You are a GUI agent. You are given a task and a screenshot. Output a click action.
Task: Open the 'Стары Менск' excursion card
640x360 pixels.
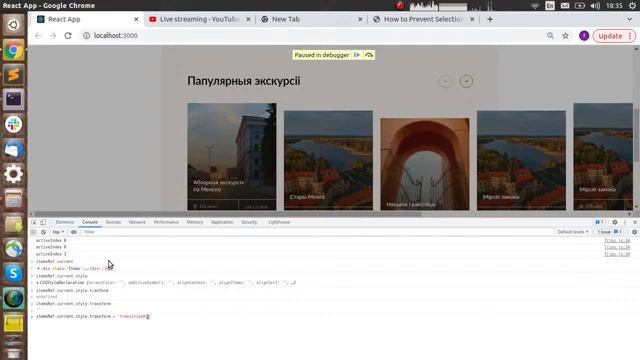click(328, 160)
